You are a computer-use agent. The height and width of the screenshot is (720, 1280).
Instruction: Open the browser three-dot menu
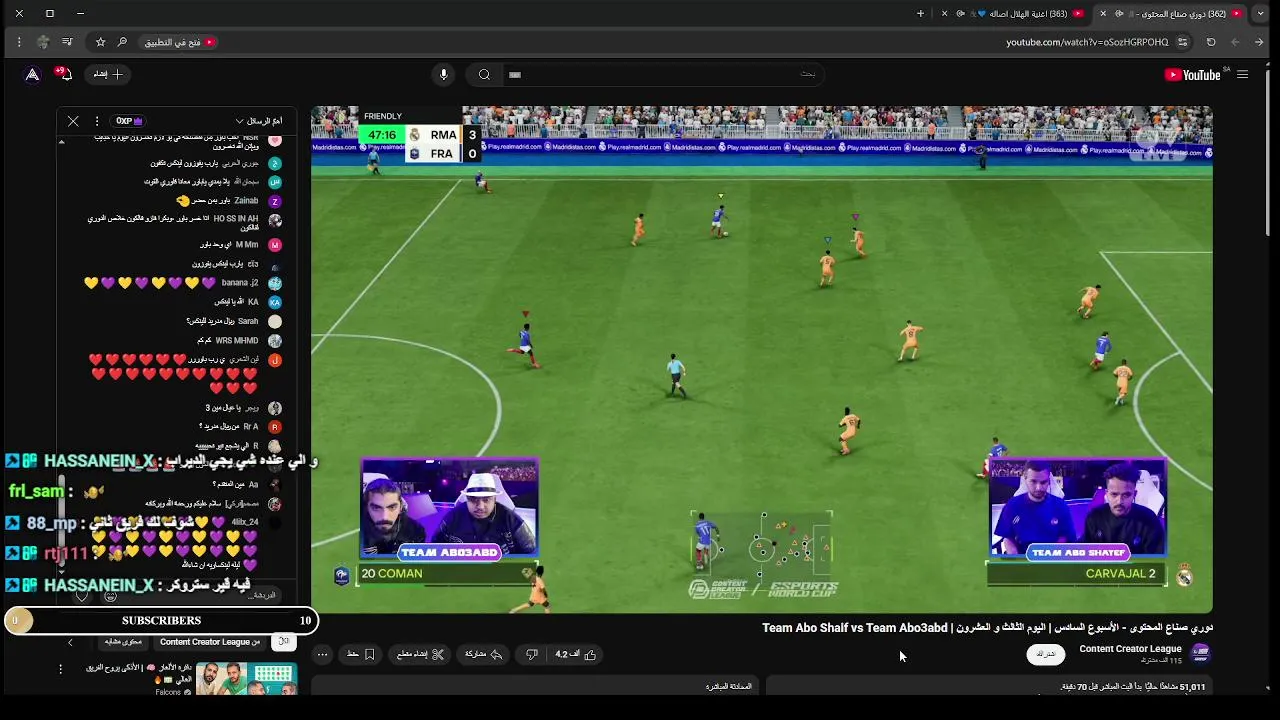(19, 42)
